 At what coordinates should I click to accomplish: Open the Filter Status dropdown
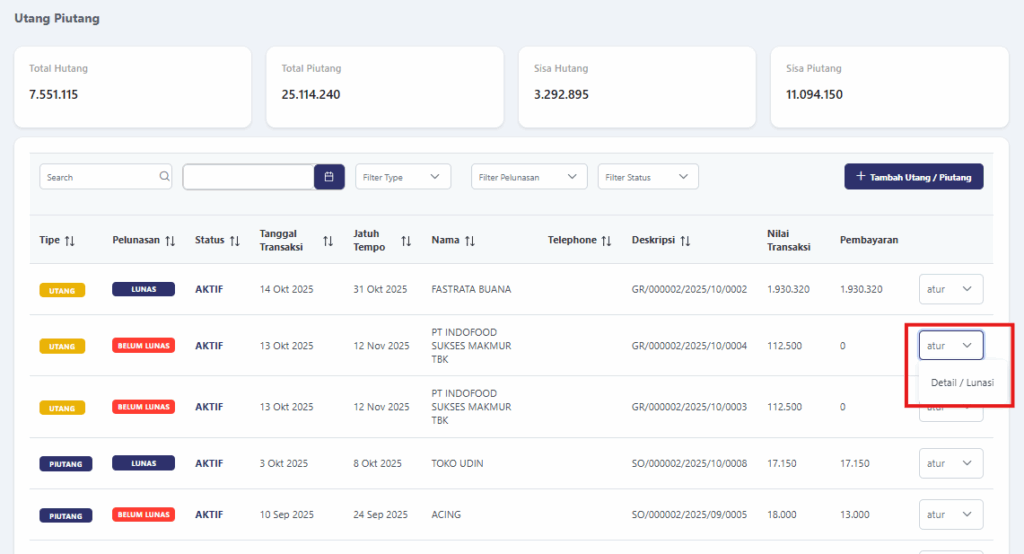click(647, 177)
